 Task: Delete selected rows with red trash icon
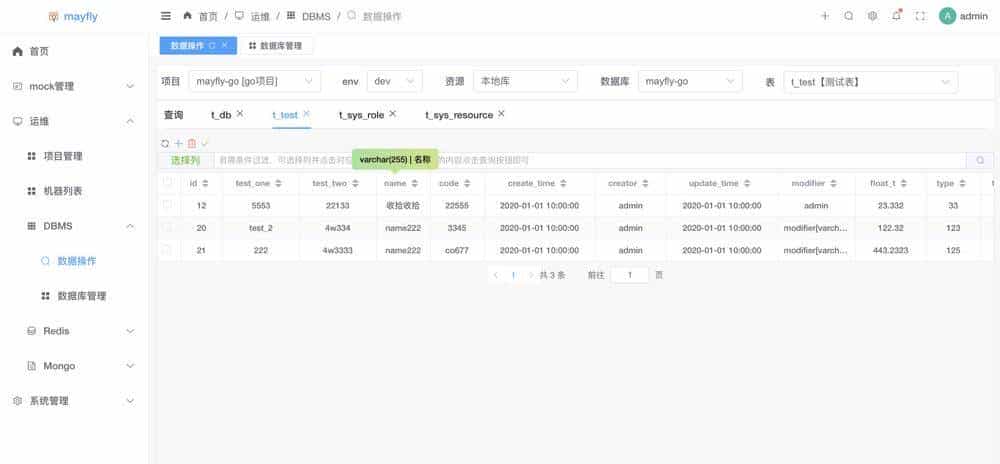point(192,144)
